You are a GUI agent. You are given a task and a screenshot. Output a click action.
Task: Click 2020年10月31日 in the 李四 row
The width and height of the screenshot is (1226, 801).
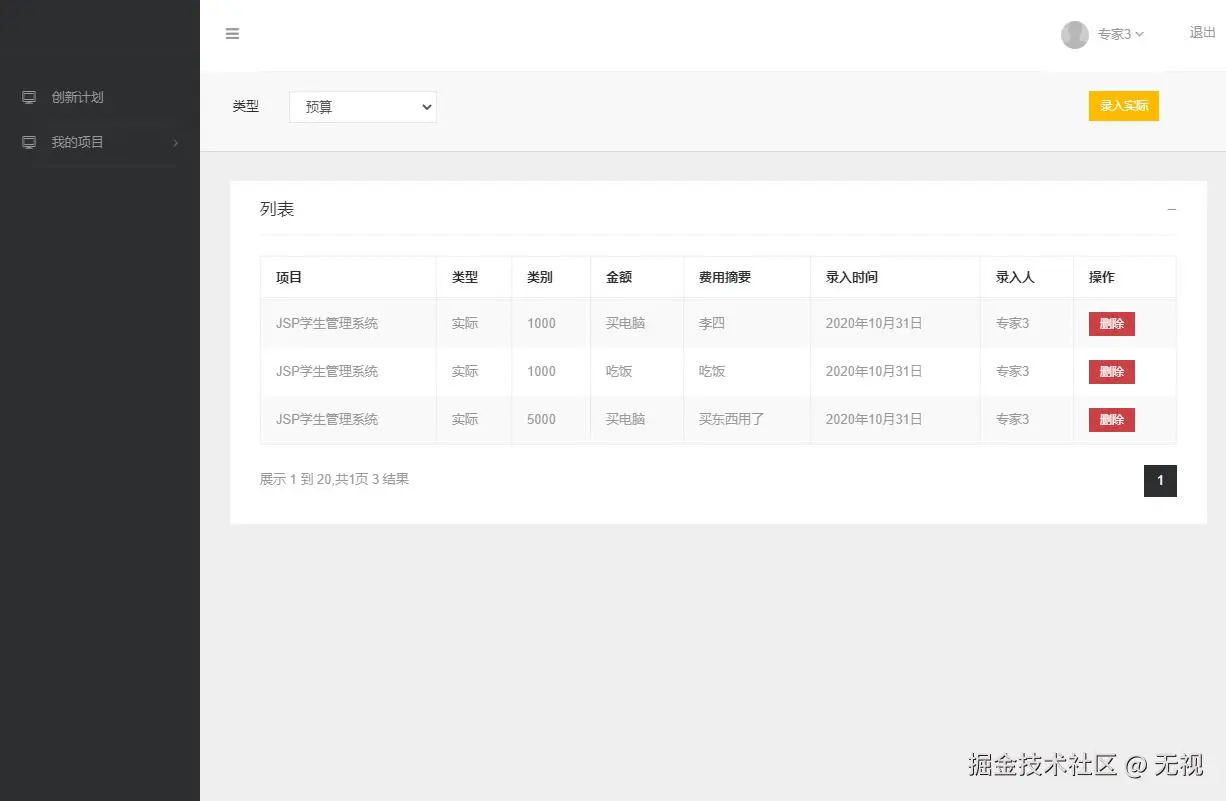pyautogui.click(x=874, y=323)
